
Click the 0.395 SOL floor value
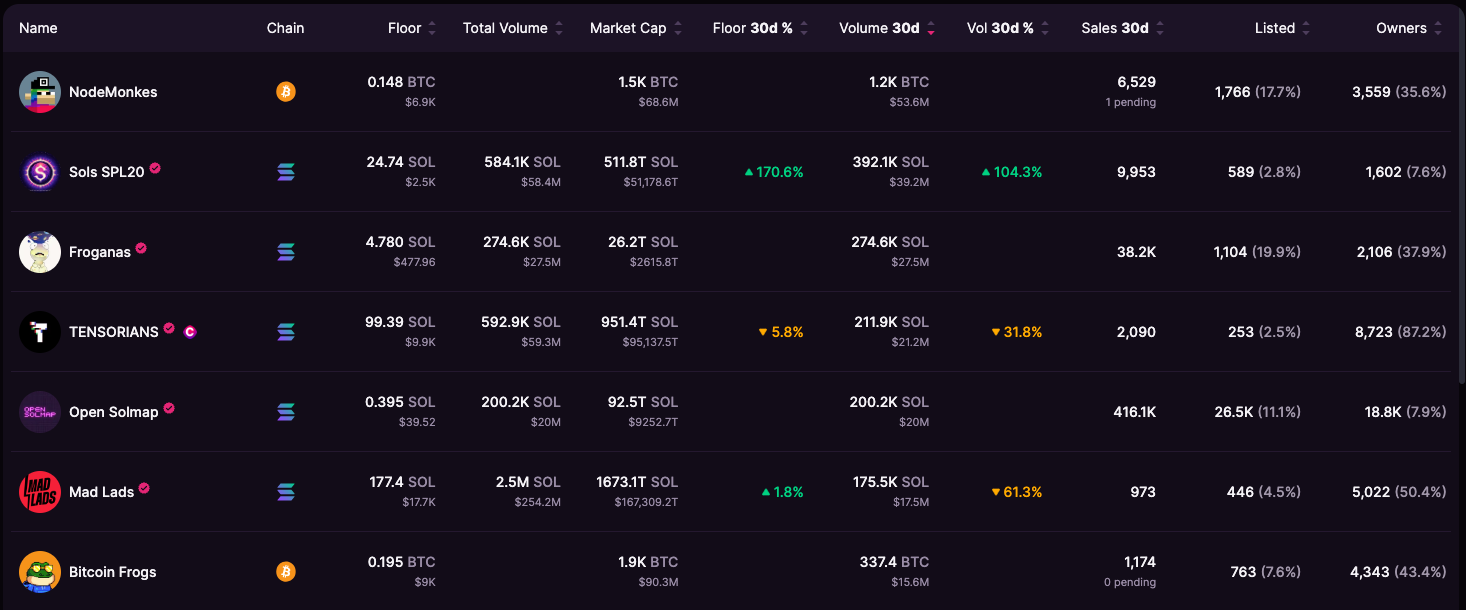[400, 402]
